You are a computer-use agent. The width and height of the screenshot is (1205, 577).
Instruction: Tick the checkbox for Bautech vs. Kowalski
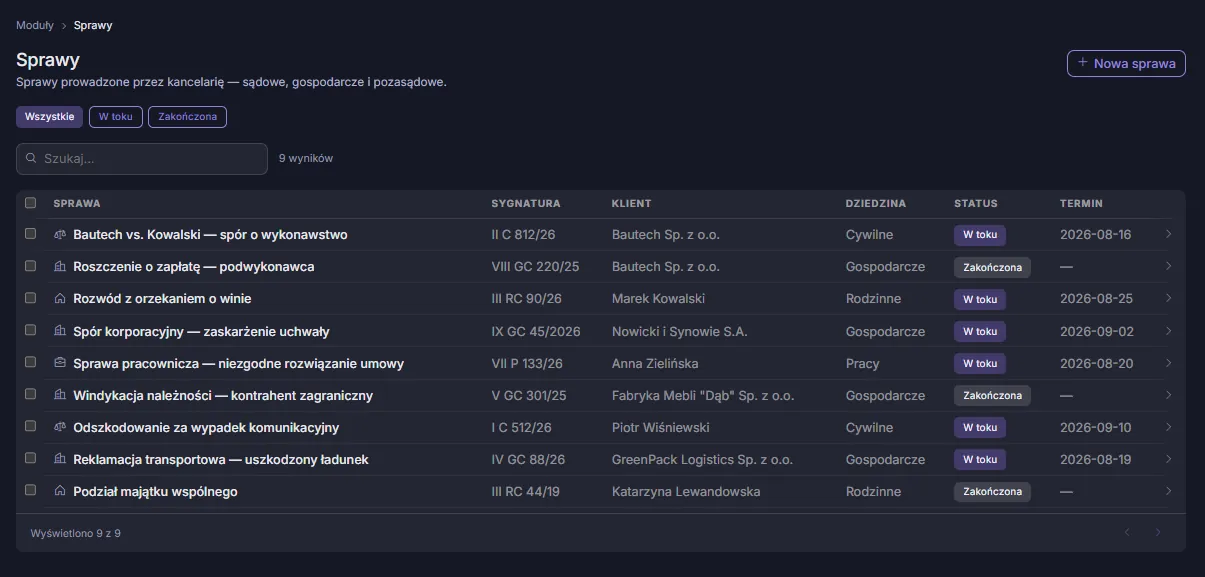pyautogui.click(x=30, y=235)
